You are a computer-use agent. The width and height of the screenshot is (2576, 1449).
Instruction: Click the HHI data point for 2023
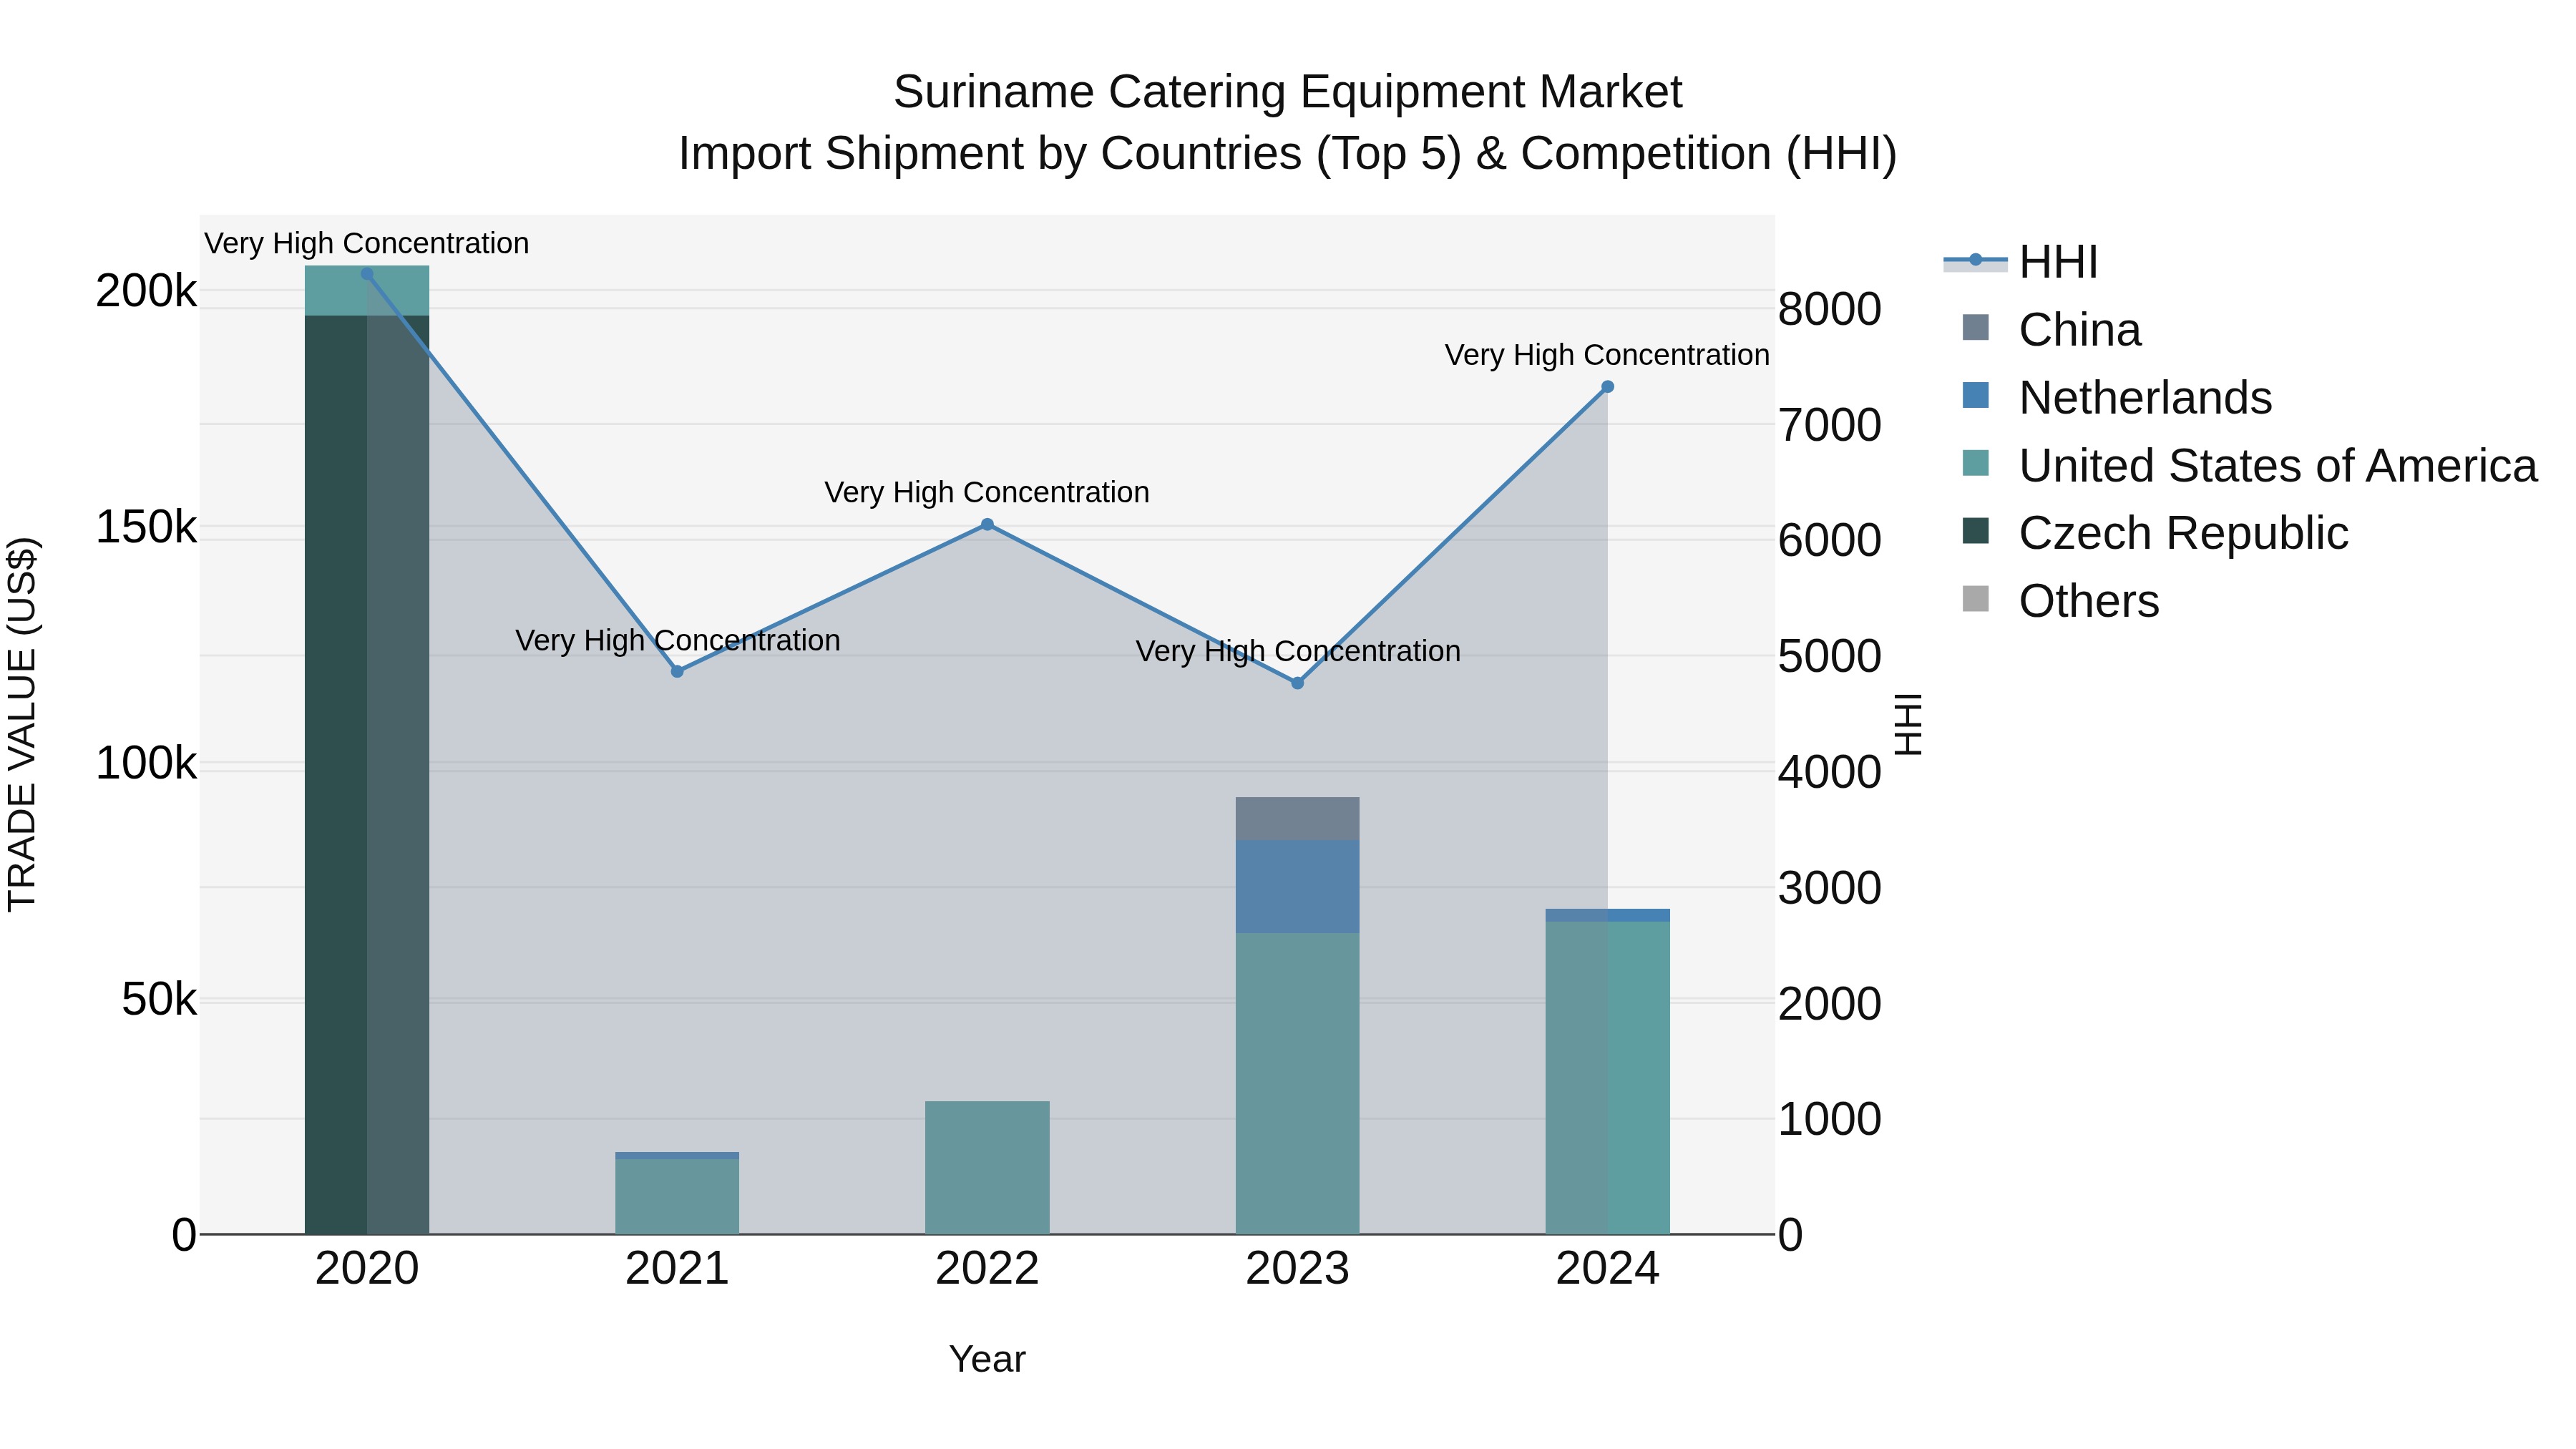[x=1298, y=683]
